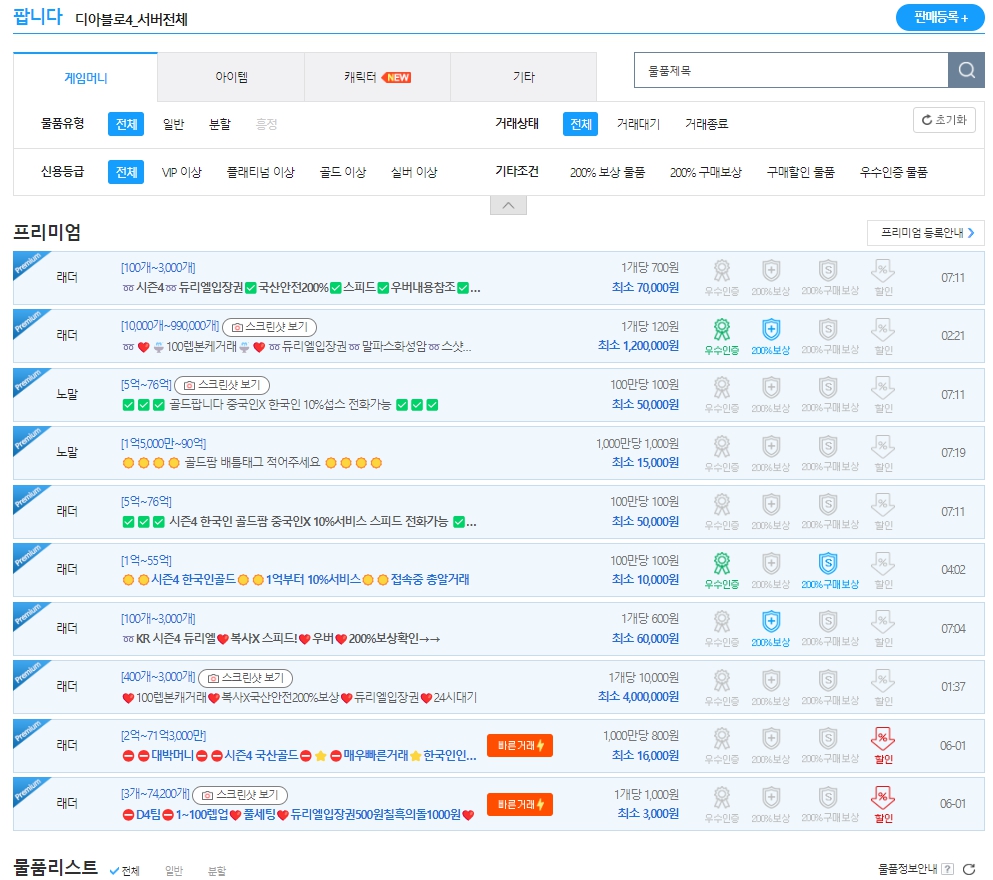Image resolution: width=993 pixels, height=880 pixels.
Task: Click the 초기화 refresh icon
Action: click(x=927, y=119)
